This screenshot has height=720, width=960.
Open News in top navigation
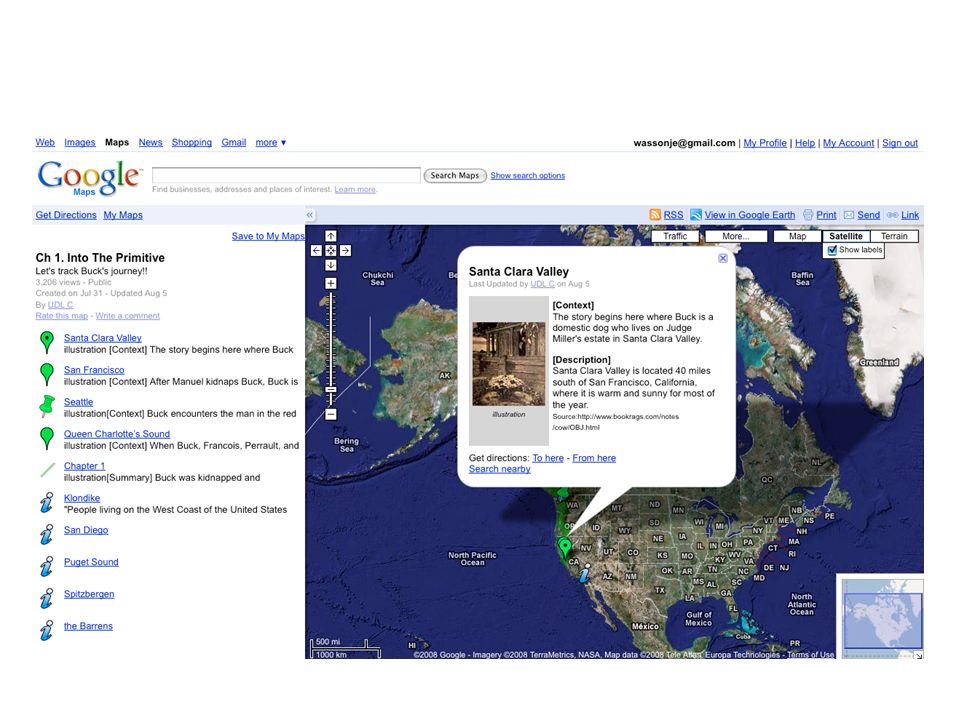pyautogui.click(x=150, y=143)
